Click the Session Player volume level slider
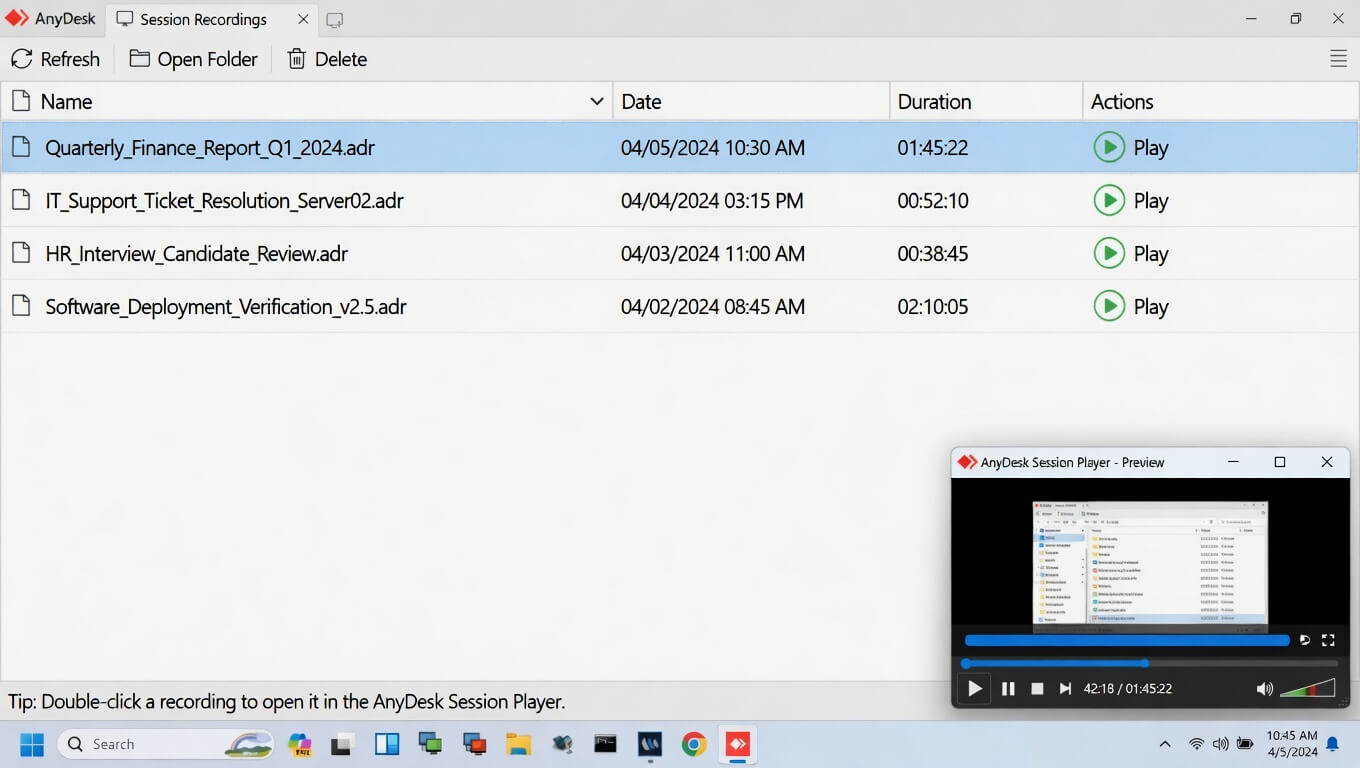 click(x=1308, y=687)
